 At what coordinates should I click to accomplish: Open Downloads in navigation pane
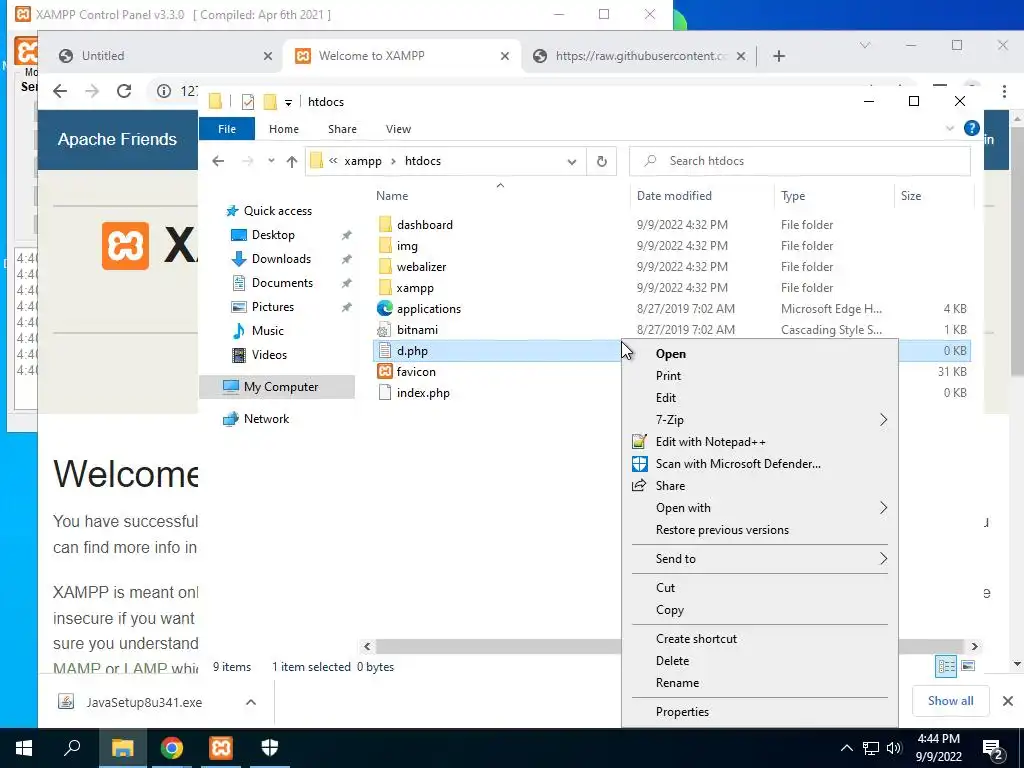click(281, 259)
